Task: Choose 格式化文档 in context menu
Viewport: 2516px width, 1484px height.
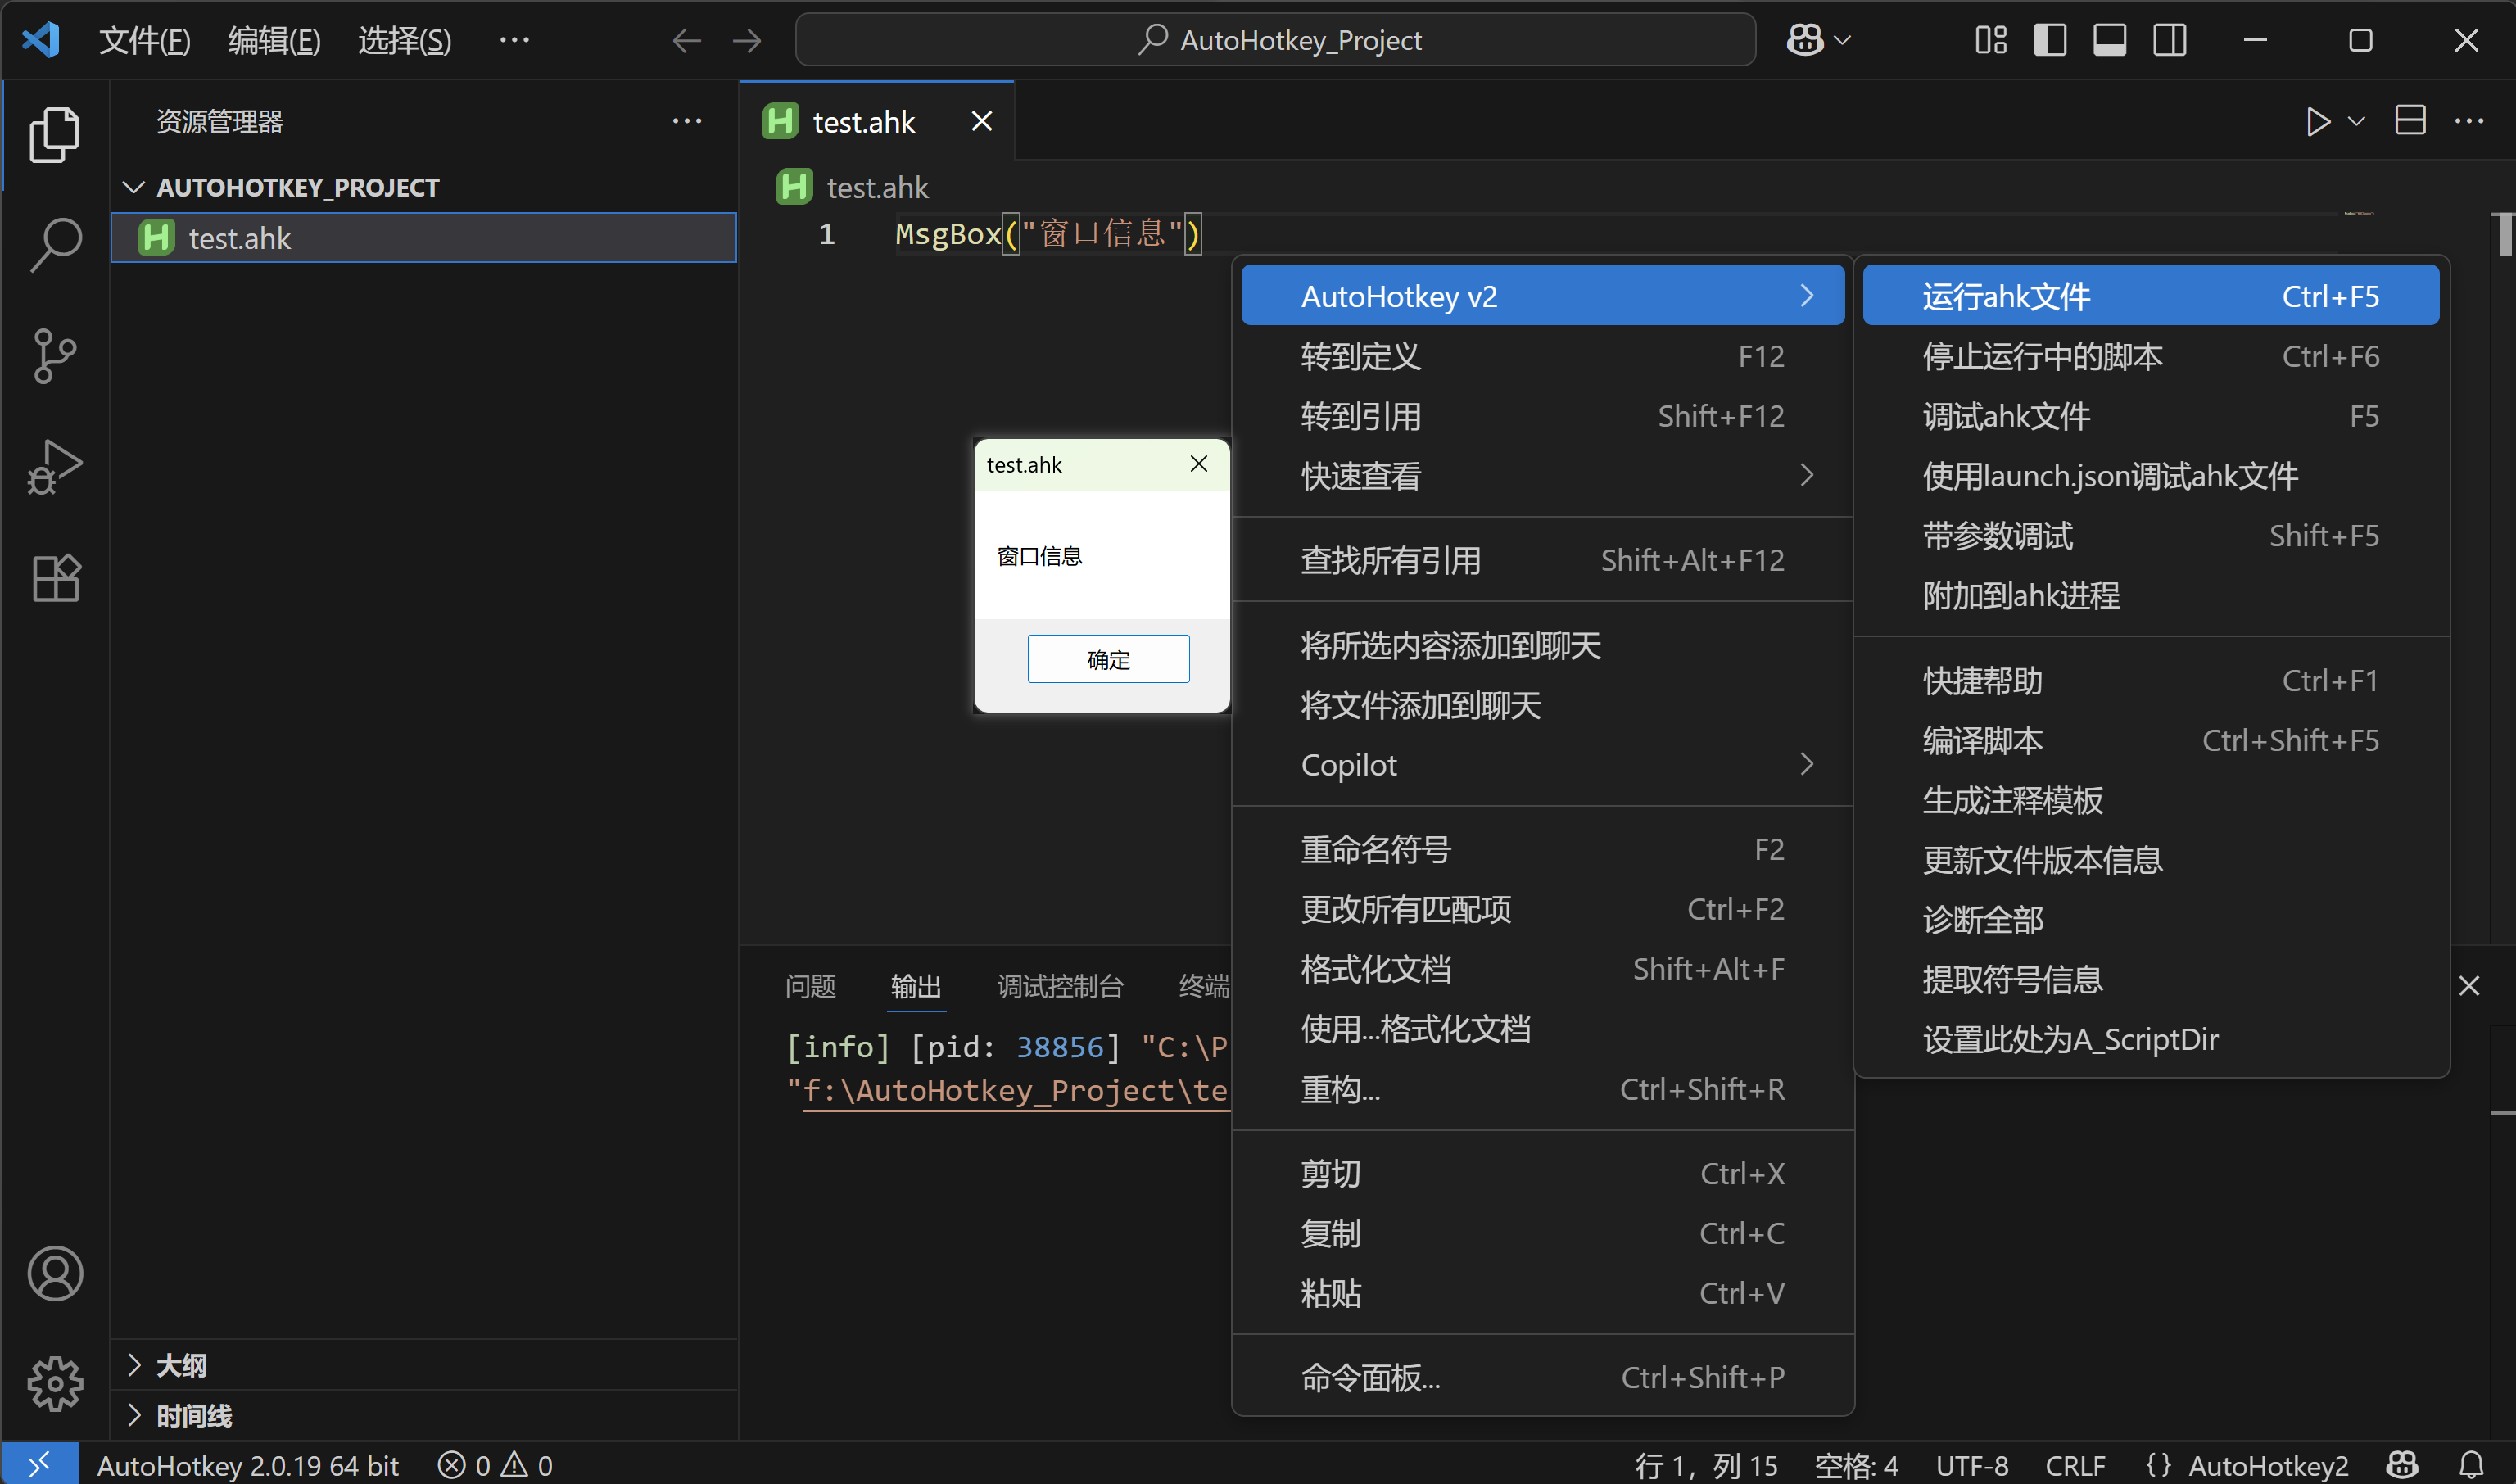Action: point(1542,969)
